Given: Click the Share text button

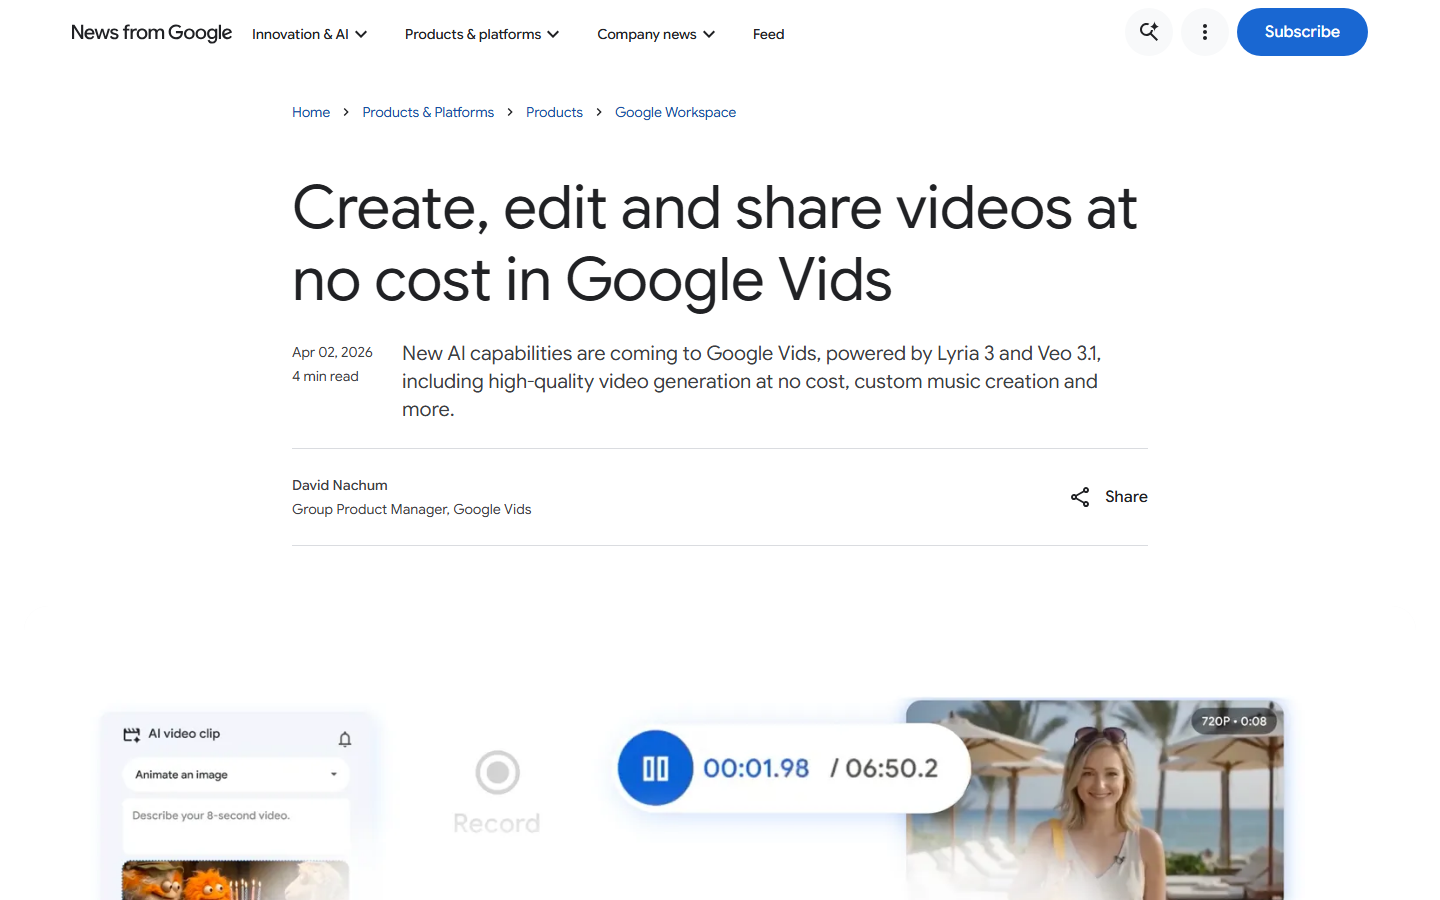Looking at the screenshot, I should 1126,497.
